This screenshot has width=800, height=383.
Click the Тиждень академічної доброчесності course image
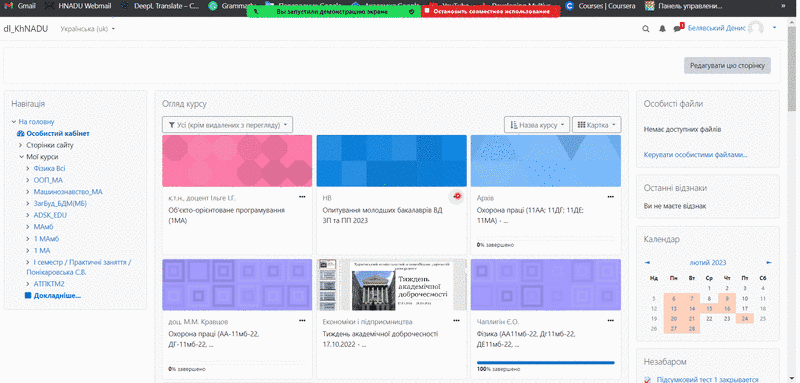pos(391,285)
